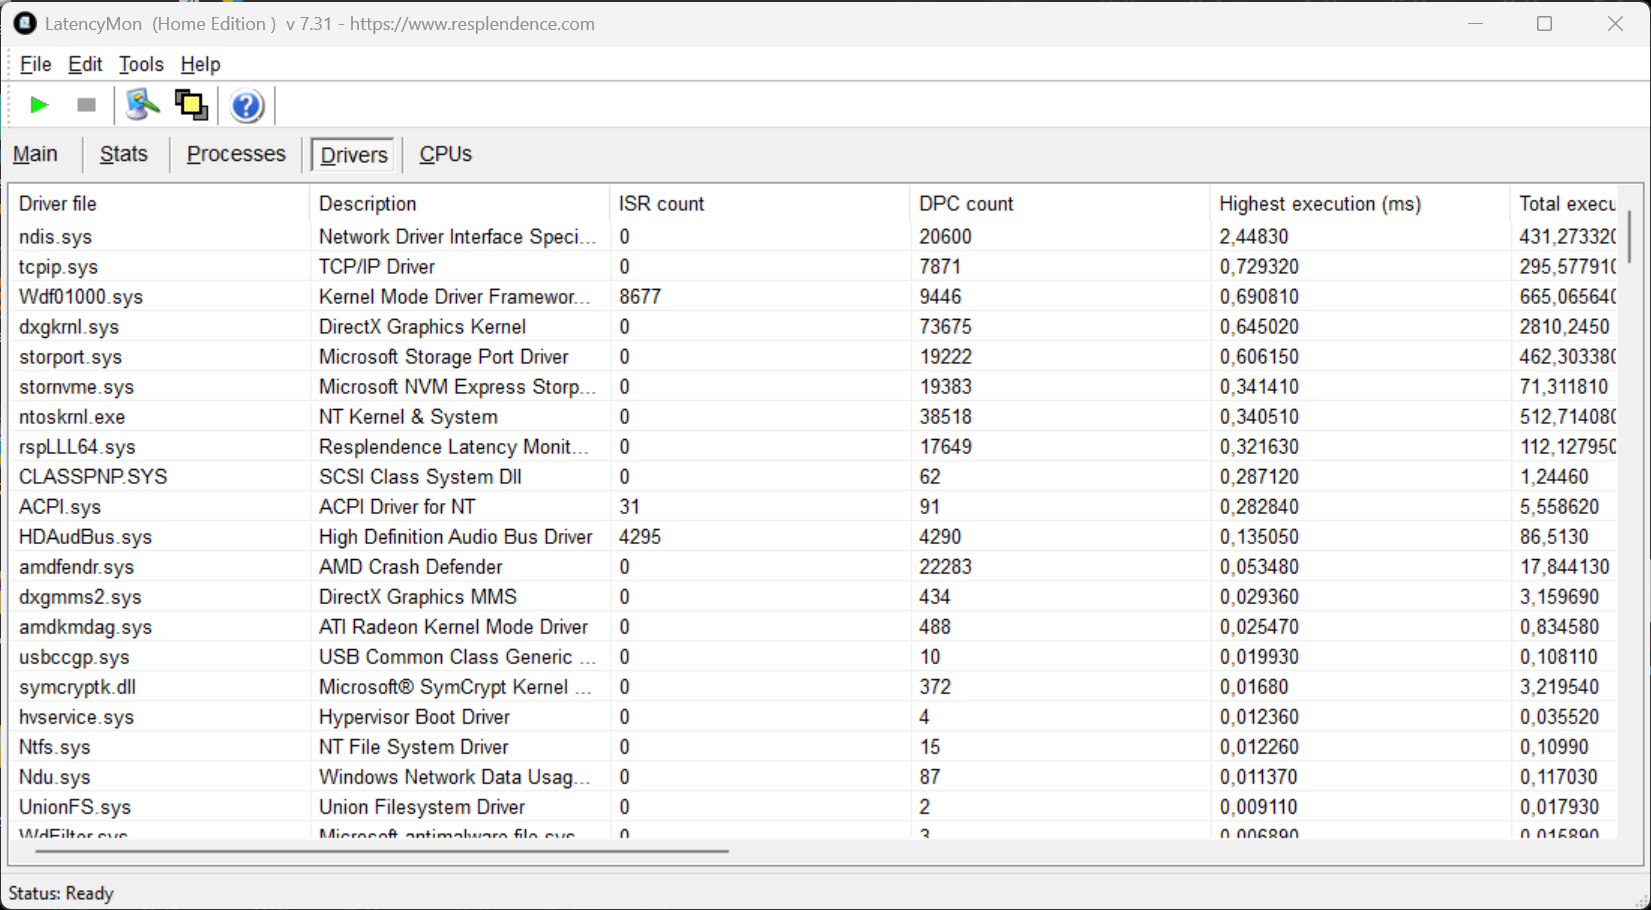Screen dimensions: 1651x910
Task: Sort by Highest execution (ms) column header
Action: [1319, 204]
